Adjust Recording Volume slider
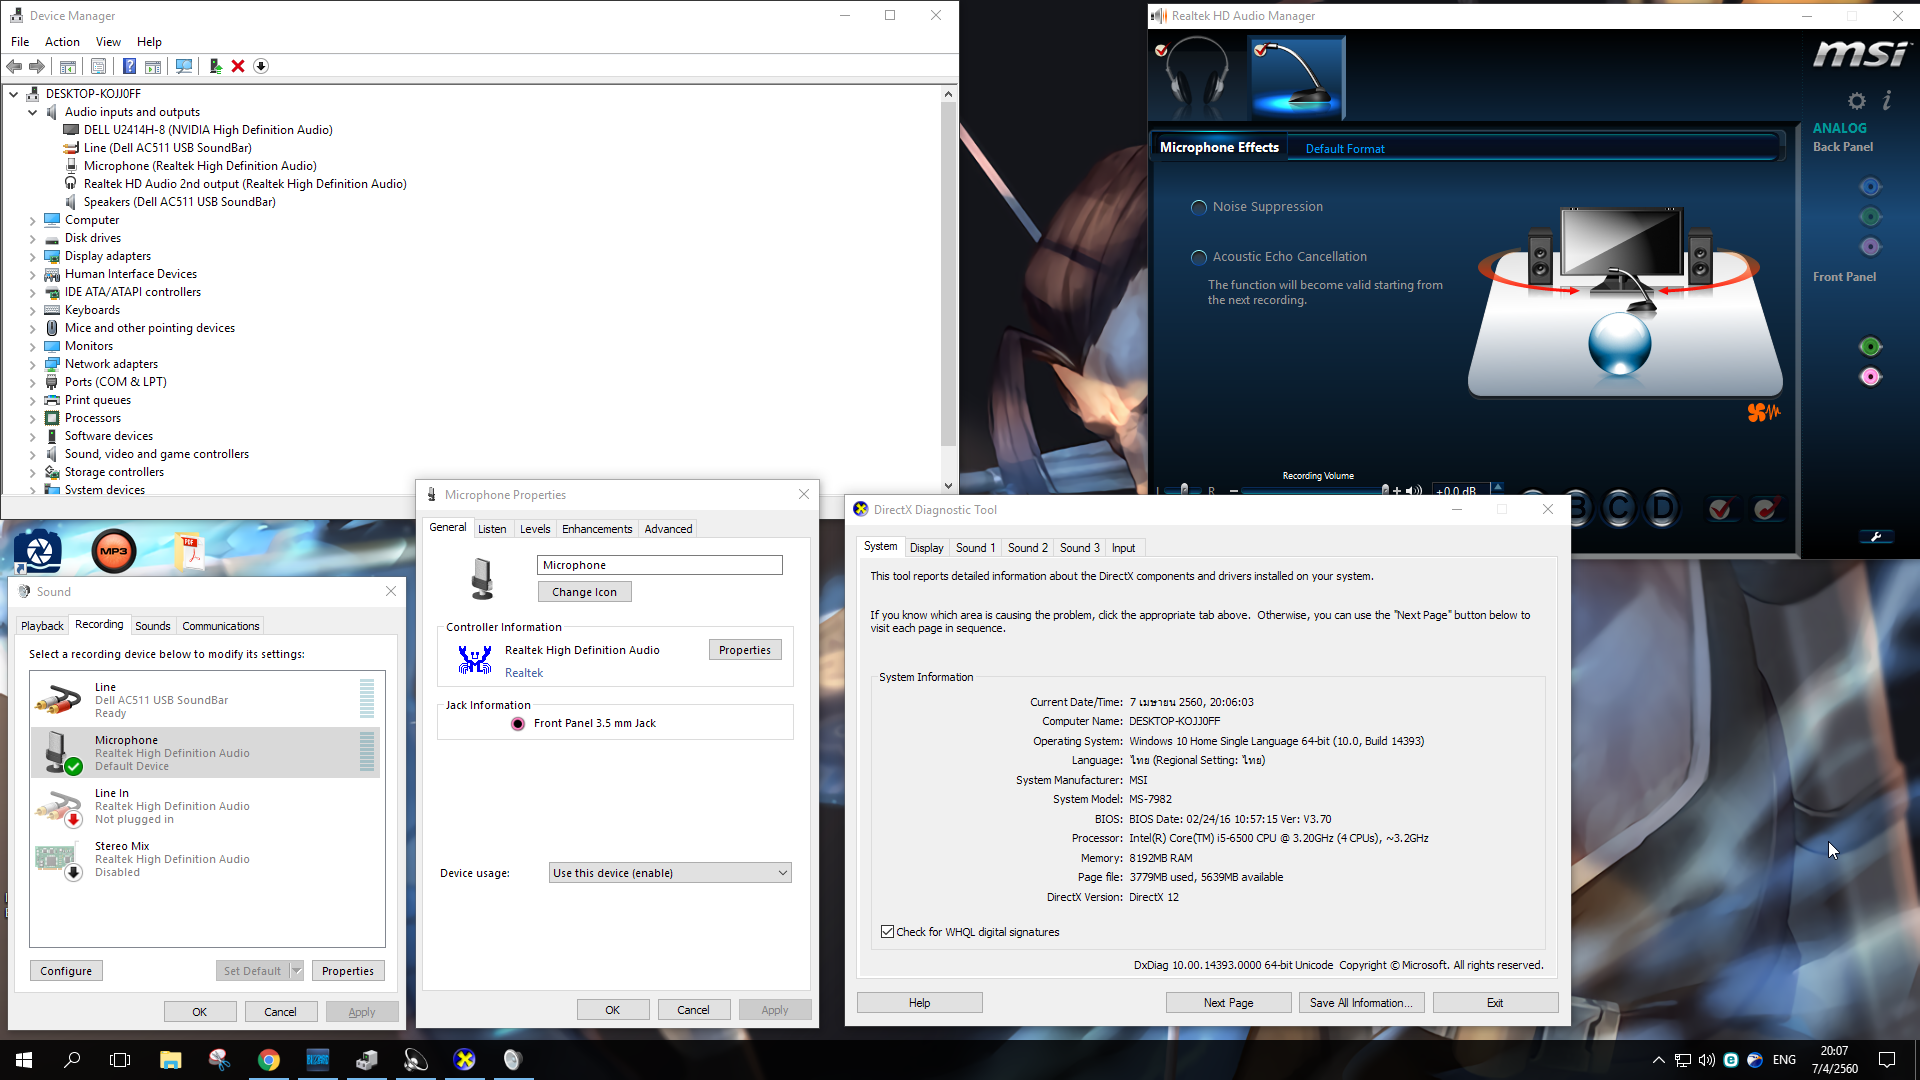1920x1080 pixels. [x=1385, y=490]
